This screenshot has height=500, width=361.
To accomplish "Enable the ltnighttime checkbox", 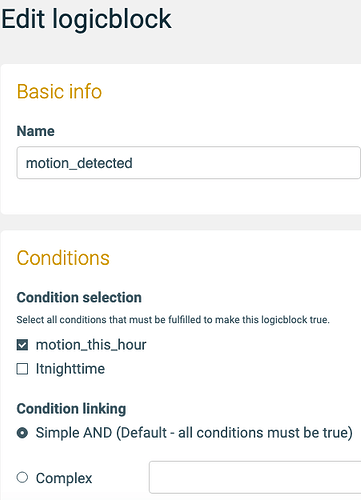I will pos(22,369).
